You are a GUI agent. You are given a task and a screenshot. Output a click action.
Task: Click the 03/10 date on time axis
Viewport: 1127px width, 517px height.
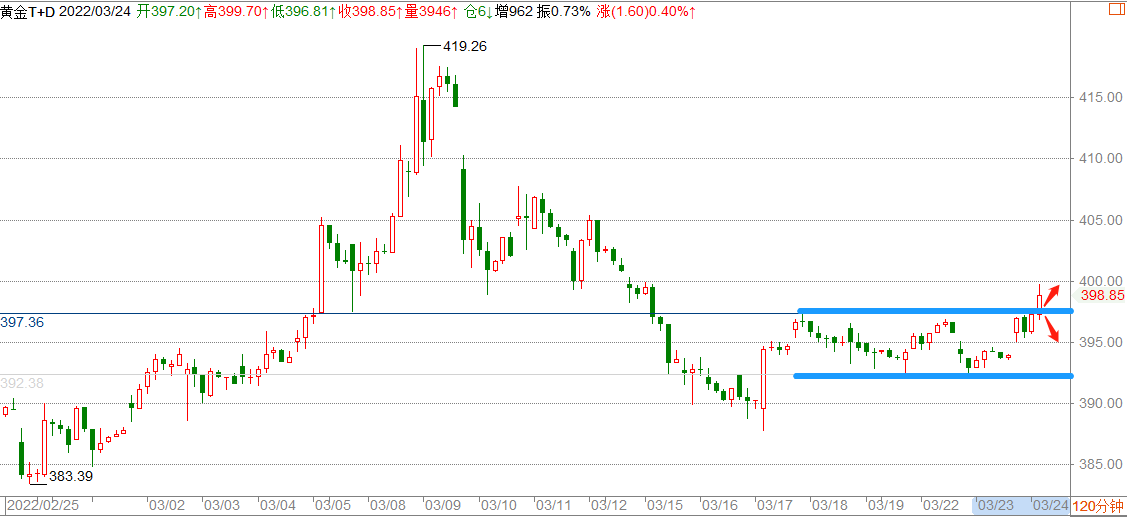[499, 506]
